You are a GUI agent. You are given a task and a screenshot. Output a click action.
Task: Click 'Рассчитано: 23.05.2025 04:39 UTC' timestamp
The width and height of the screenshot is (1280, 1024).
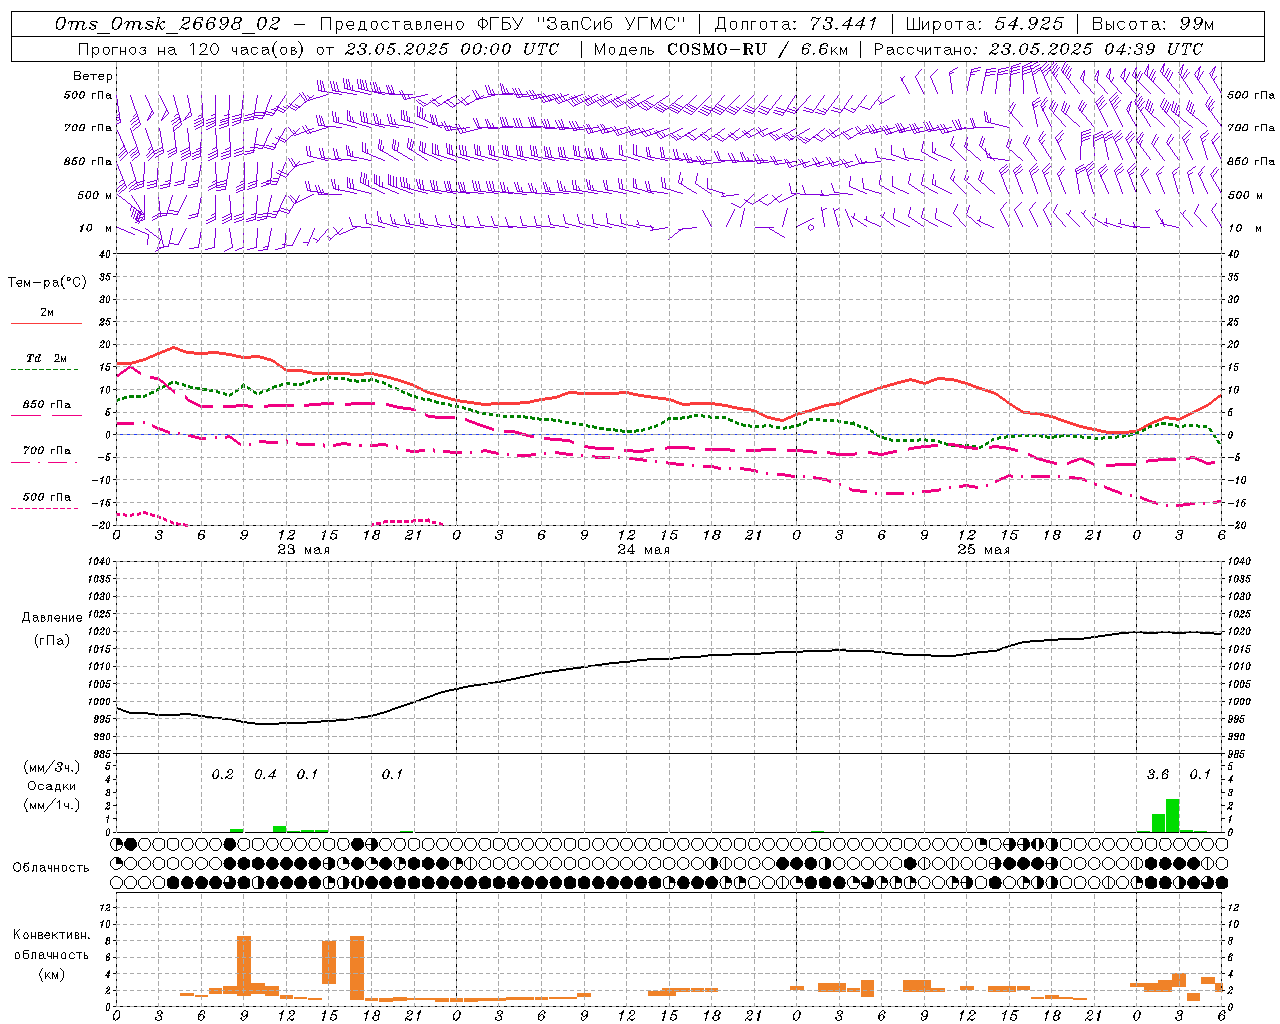(x=1039, y=49)
